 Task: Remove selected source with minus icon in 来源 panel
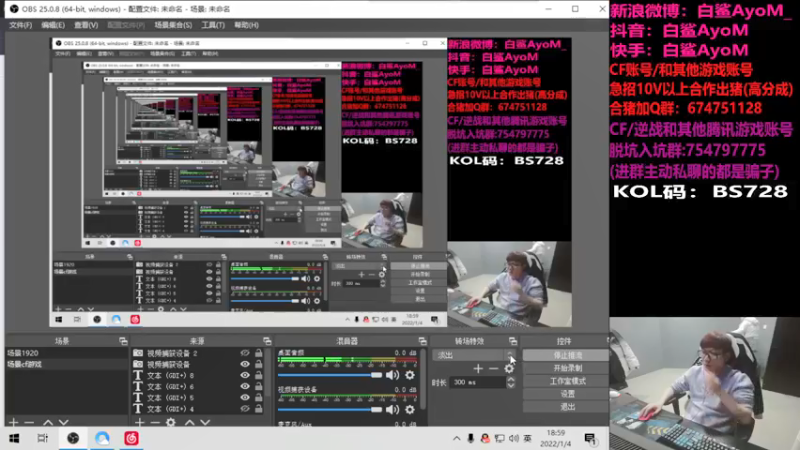(155, 422)
